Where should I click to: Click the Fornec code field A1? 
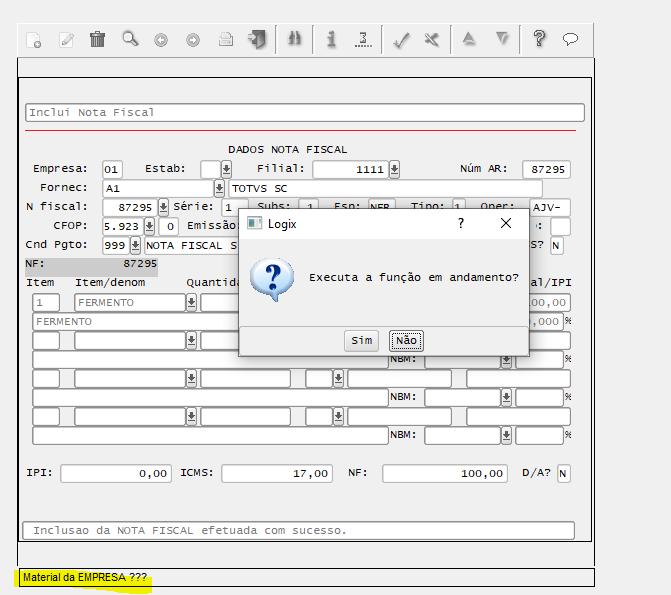[158, 188]
